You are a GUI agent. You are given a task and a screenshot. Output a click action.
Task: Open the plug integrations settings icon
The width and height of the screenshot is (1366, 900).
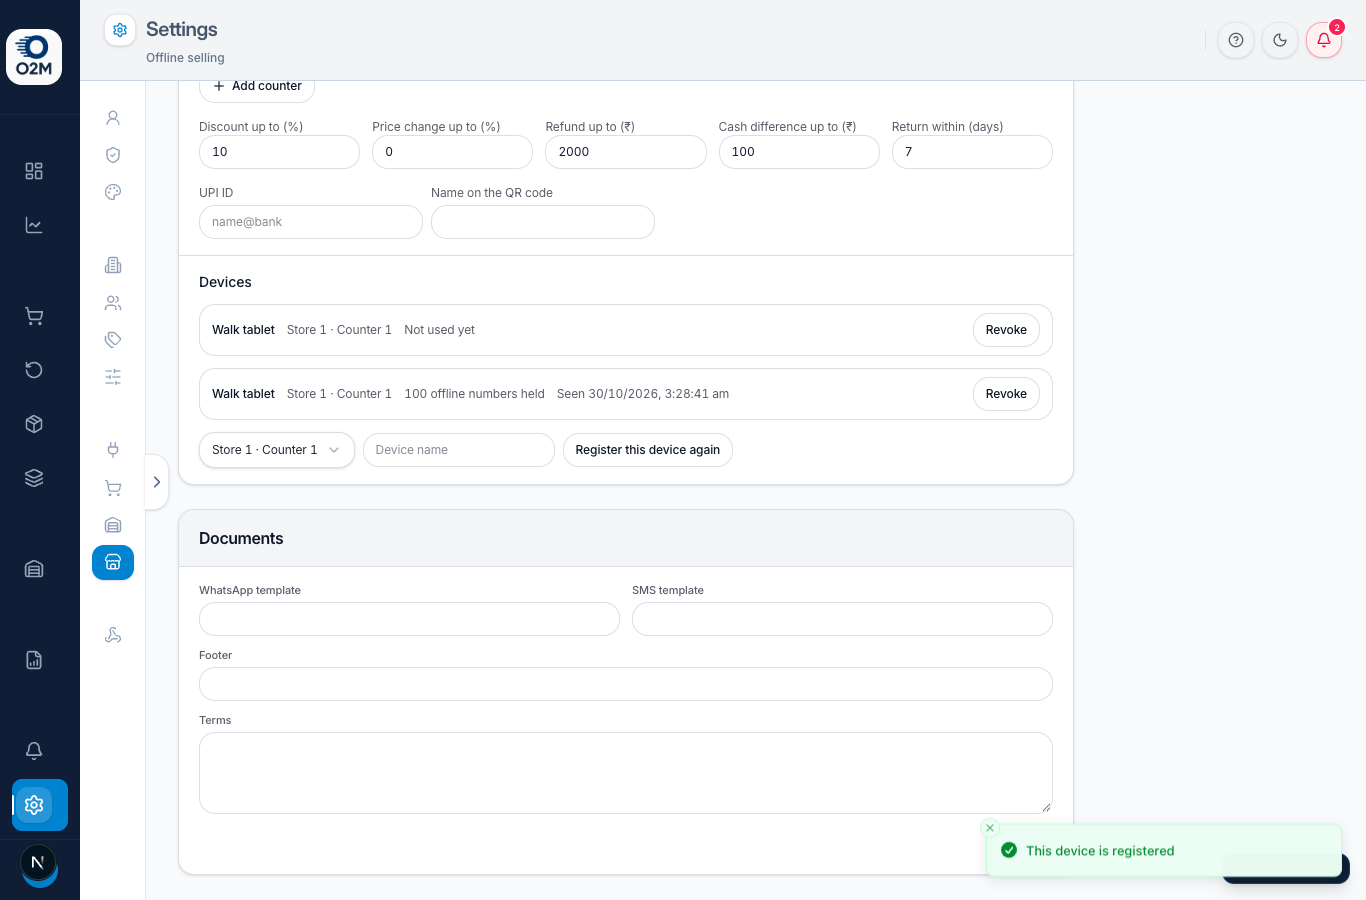113,450
